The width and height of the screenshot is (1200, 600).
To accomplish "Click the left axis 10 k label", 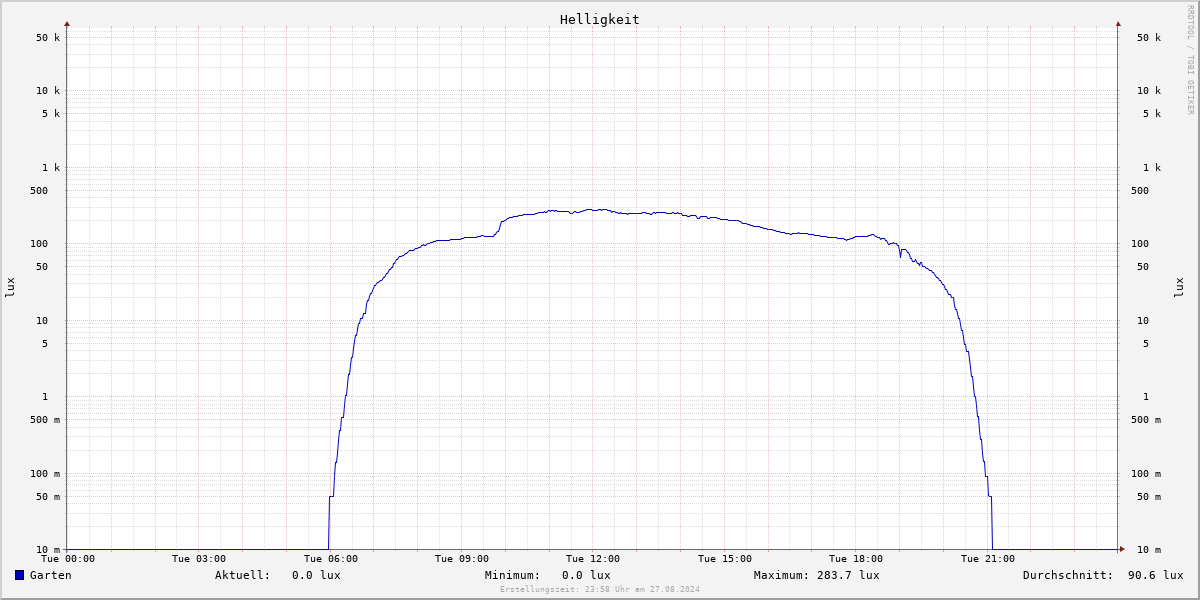I will tap(48, 91).
